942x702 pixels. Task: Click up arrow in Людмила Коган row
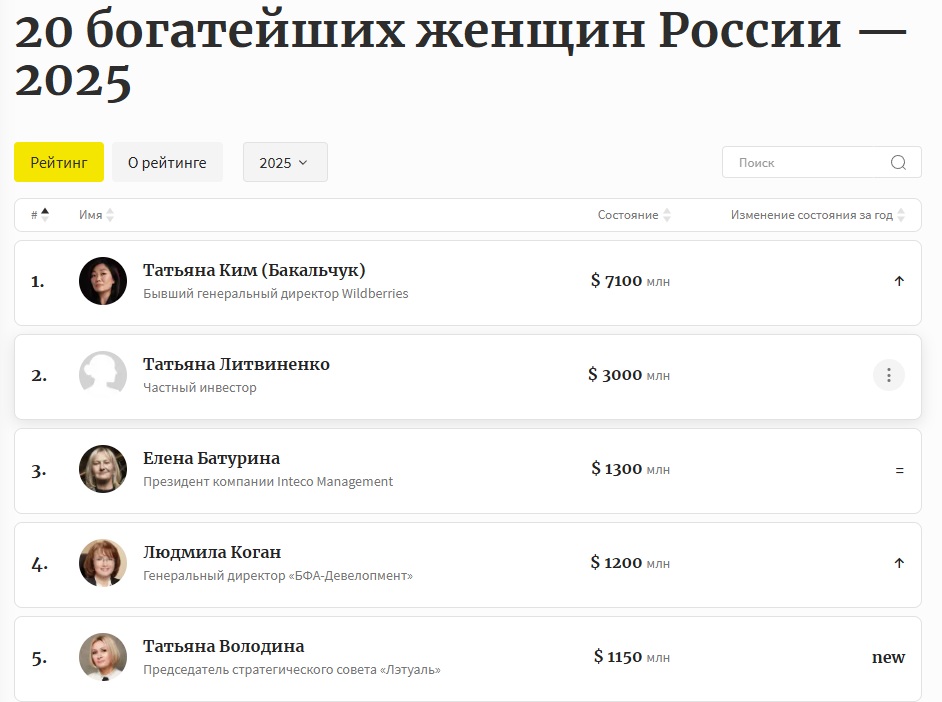pyautogui.click(x=899, y=563)
